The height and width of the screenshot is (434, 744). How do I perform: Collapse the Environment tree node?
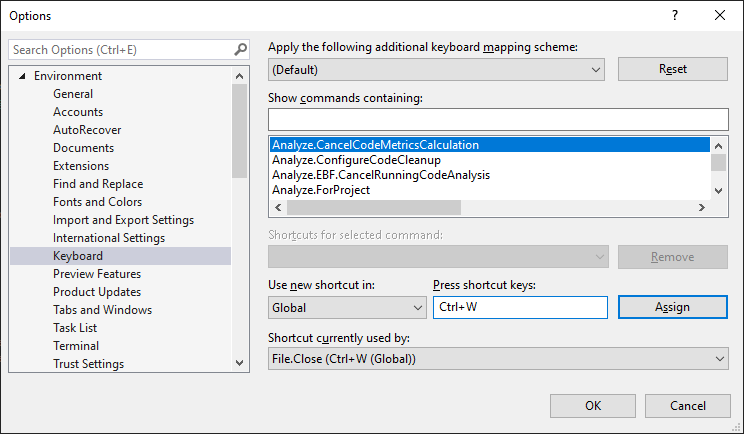(x=22, y=76)
